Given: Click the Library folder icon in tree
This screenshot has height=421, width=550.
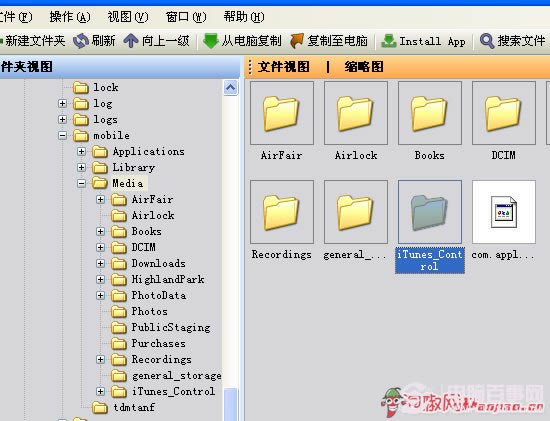Looking at the screenshot, I should coord(100,167).
